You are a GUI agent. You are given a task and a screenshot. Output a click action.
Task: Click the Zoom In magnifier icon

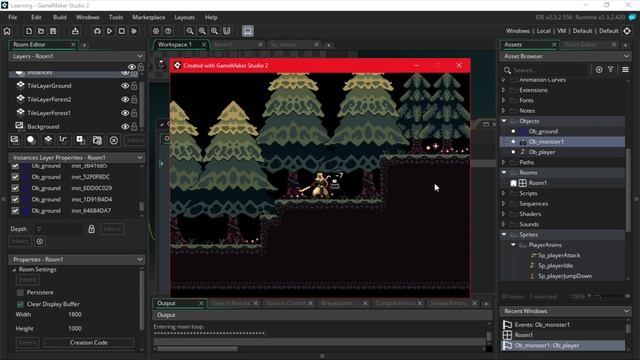[x=214, y=31]
